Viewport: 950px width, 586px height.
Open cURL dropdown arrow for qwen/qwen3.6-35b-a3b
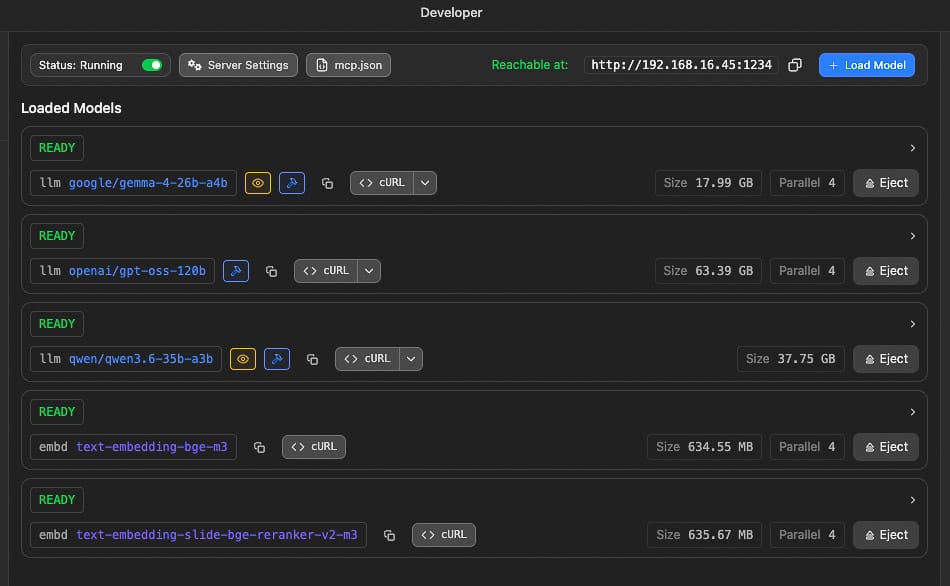[x=411, y=359]
